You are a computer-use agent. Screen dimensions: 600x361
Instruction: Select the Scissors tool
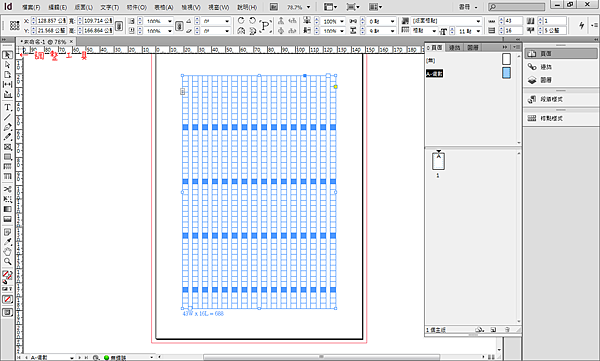7,189
